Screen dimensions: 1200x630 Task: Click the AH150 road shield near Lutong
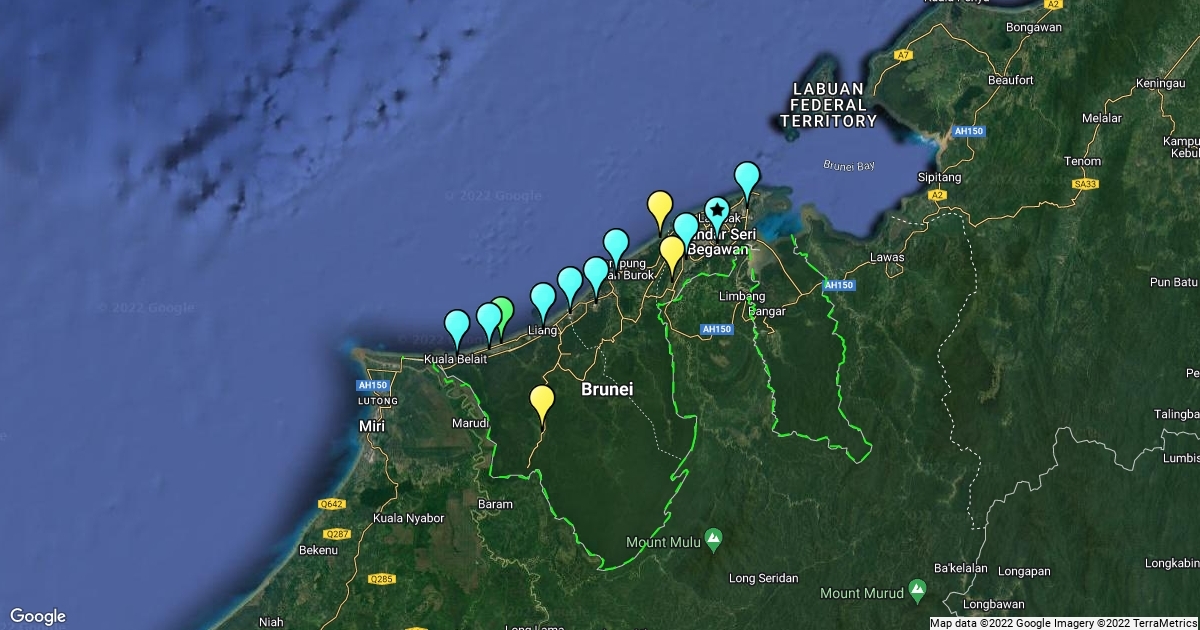click(x=372, y=385)
